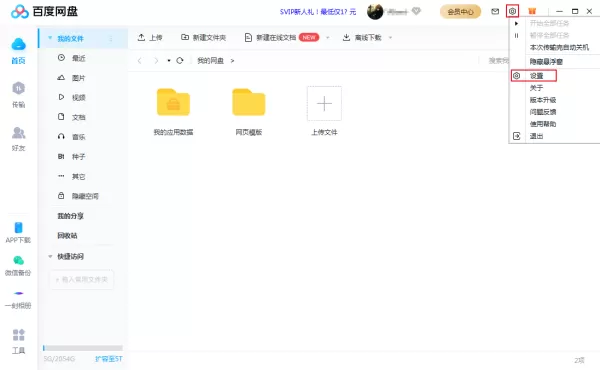This screenshot has height=370, width=600.
Task: Click the SVIP new user promotion link
Action: click(318, 12)
